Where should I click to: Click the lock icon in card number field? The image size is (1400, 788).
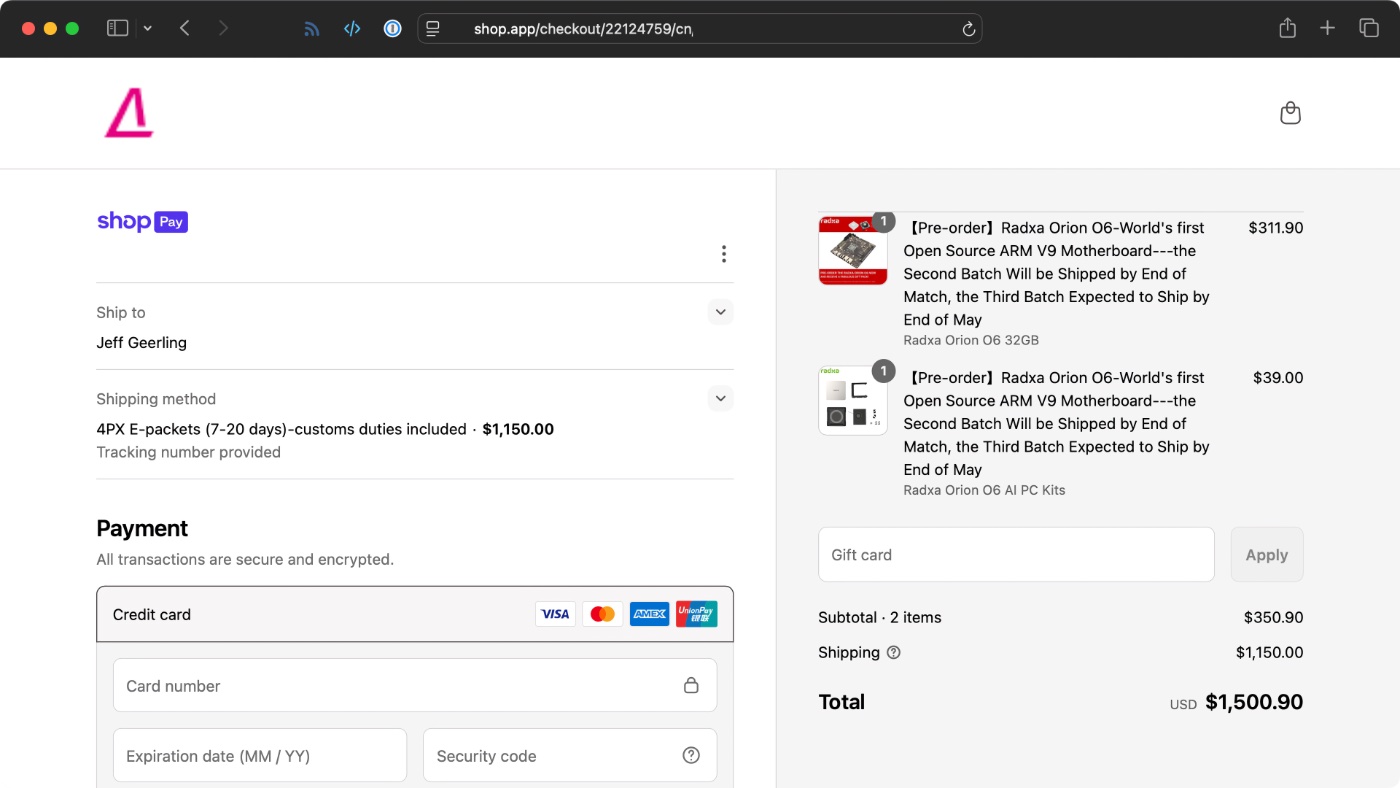point(691,685)
